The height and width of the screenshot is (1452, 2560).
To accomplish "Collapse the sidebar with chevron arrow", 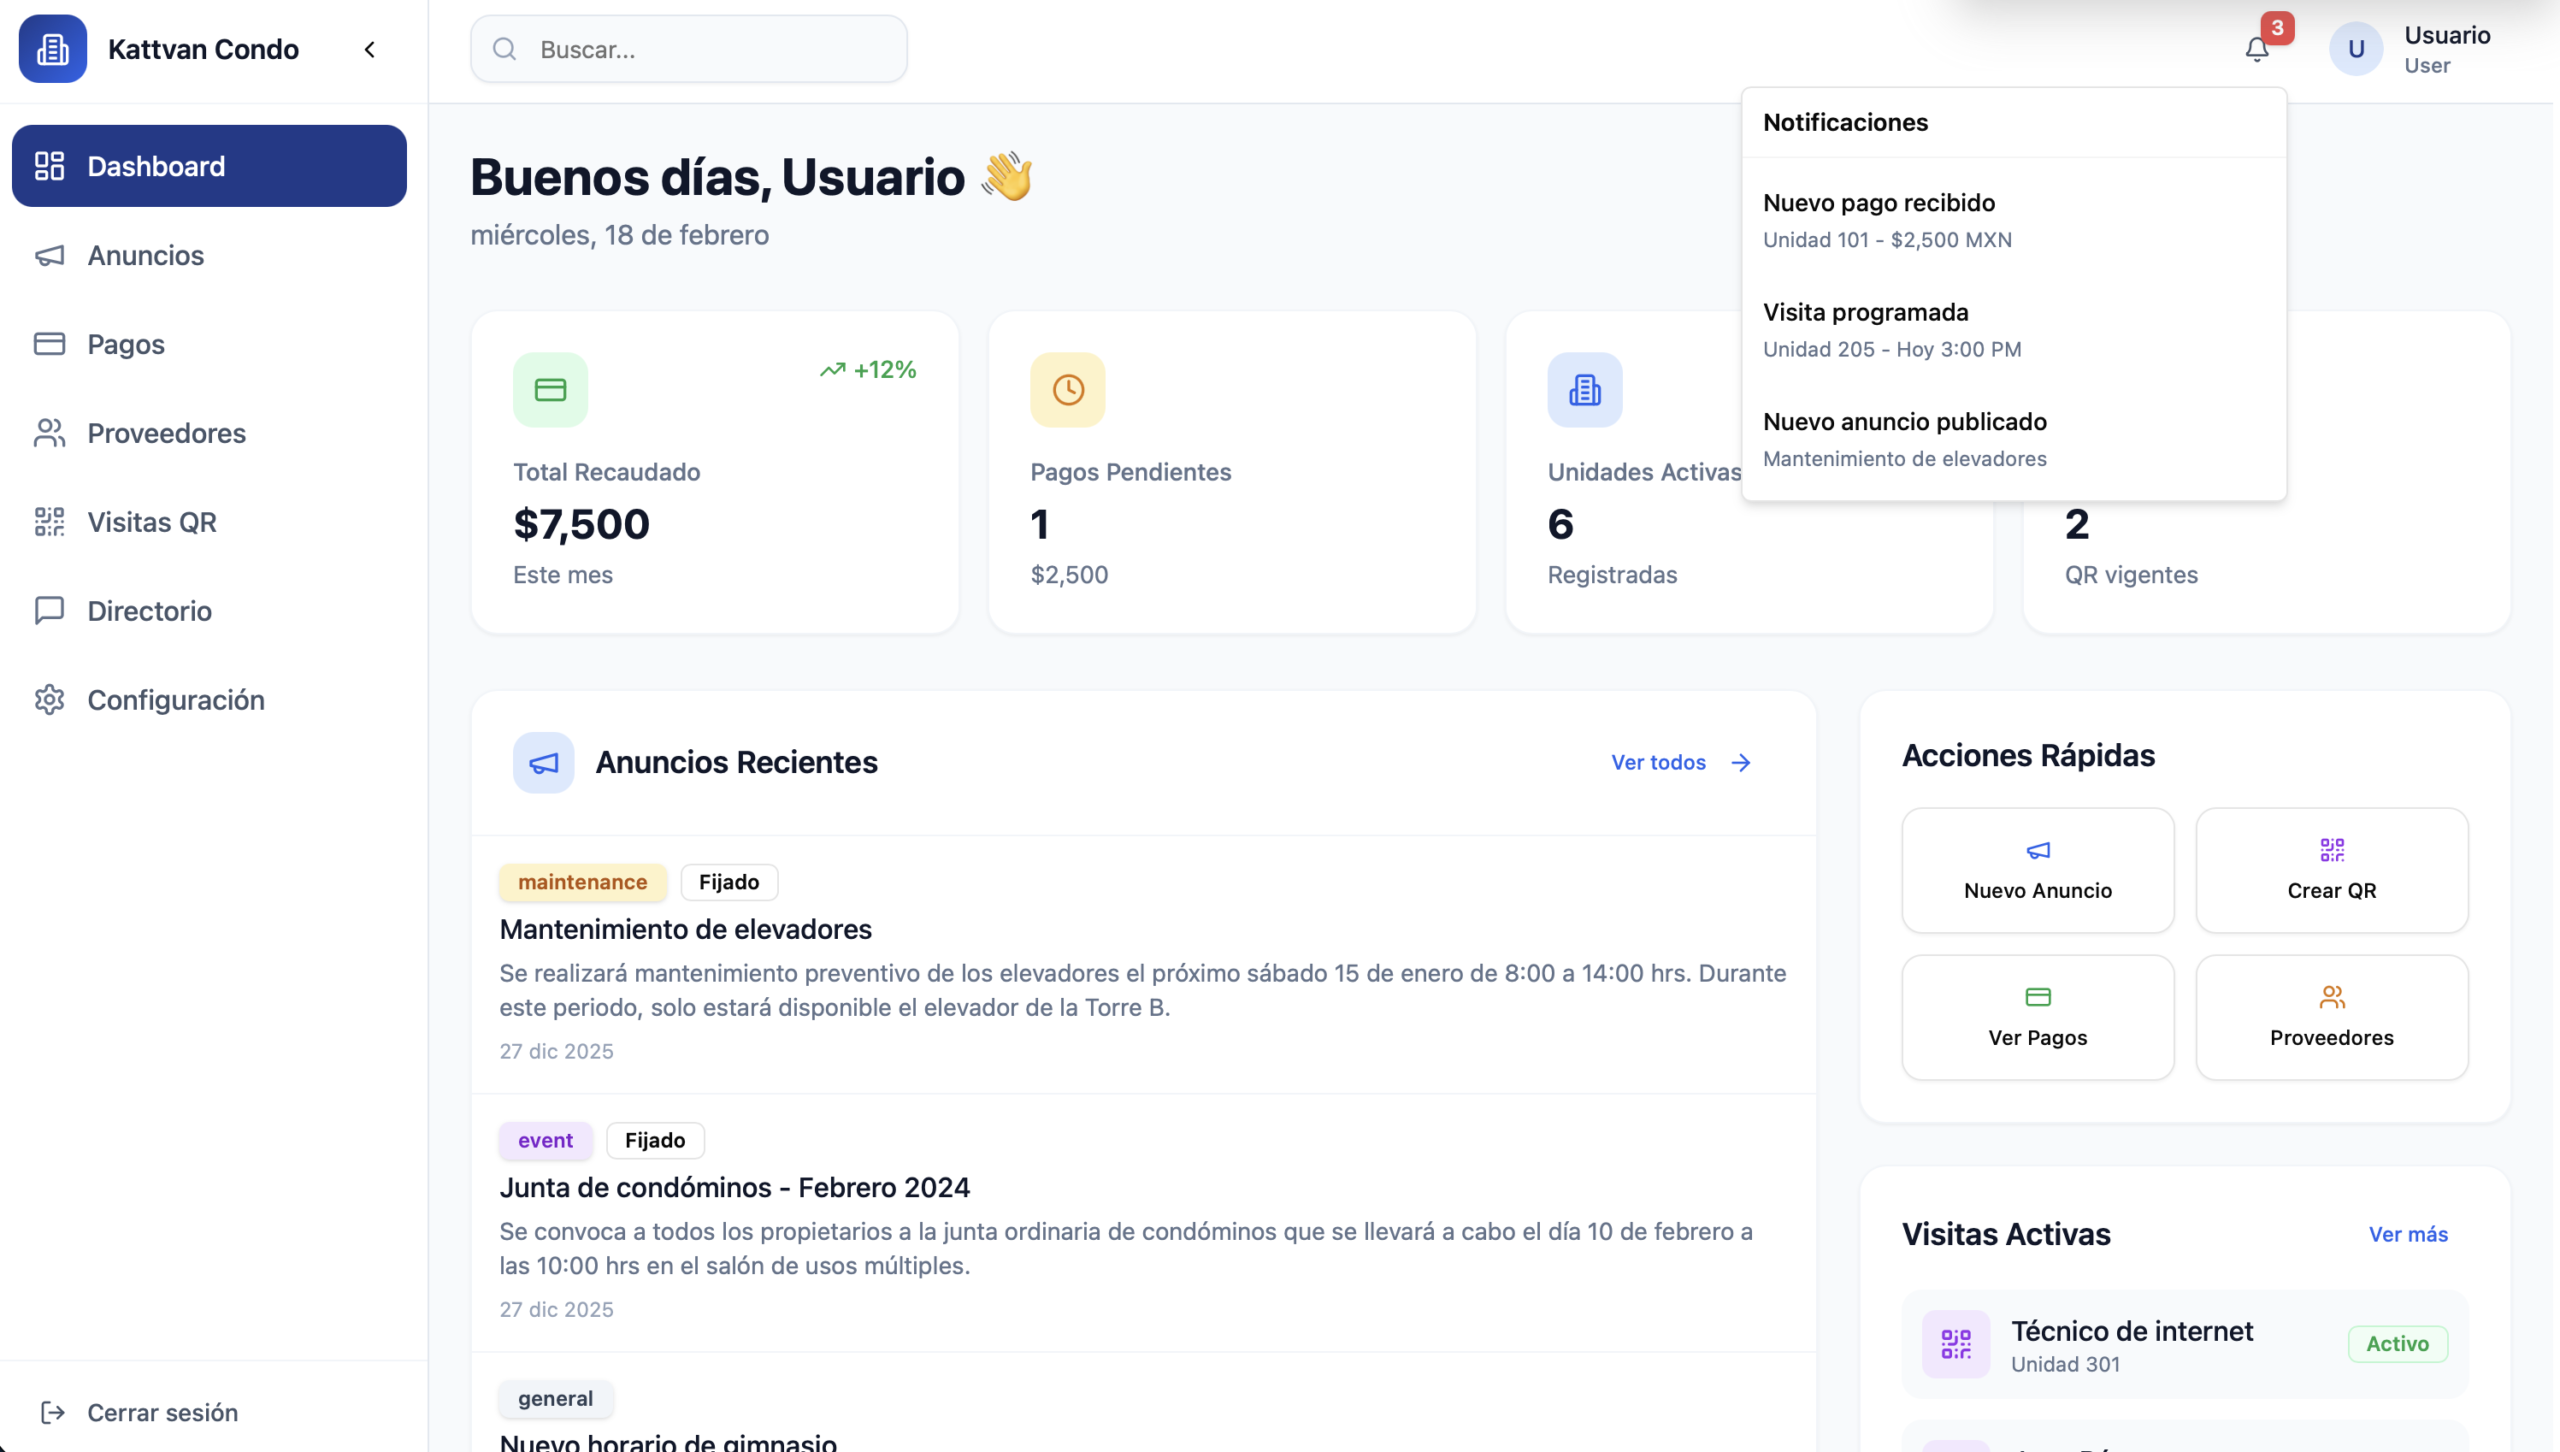I will click(x=370, y=49).
